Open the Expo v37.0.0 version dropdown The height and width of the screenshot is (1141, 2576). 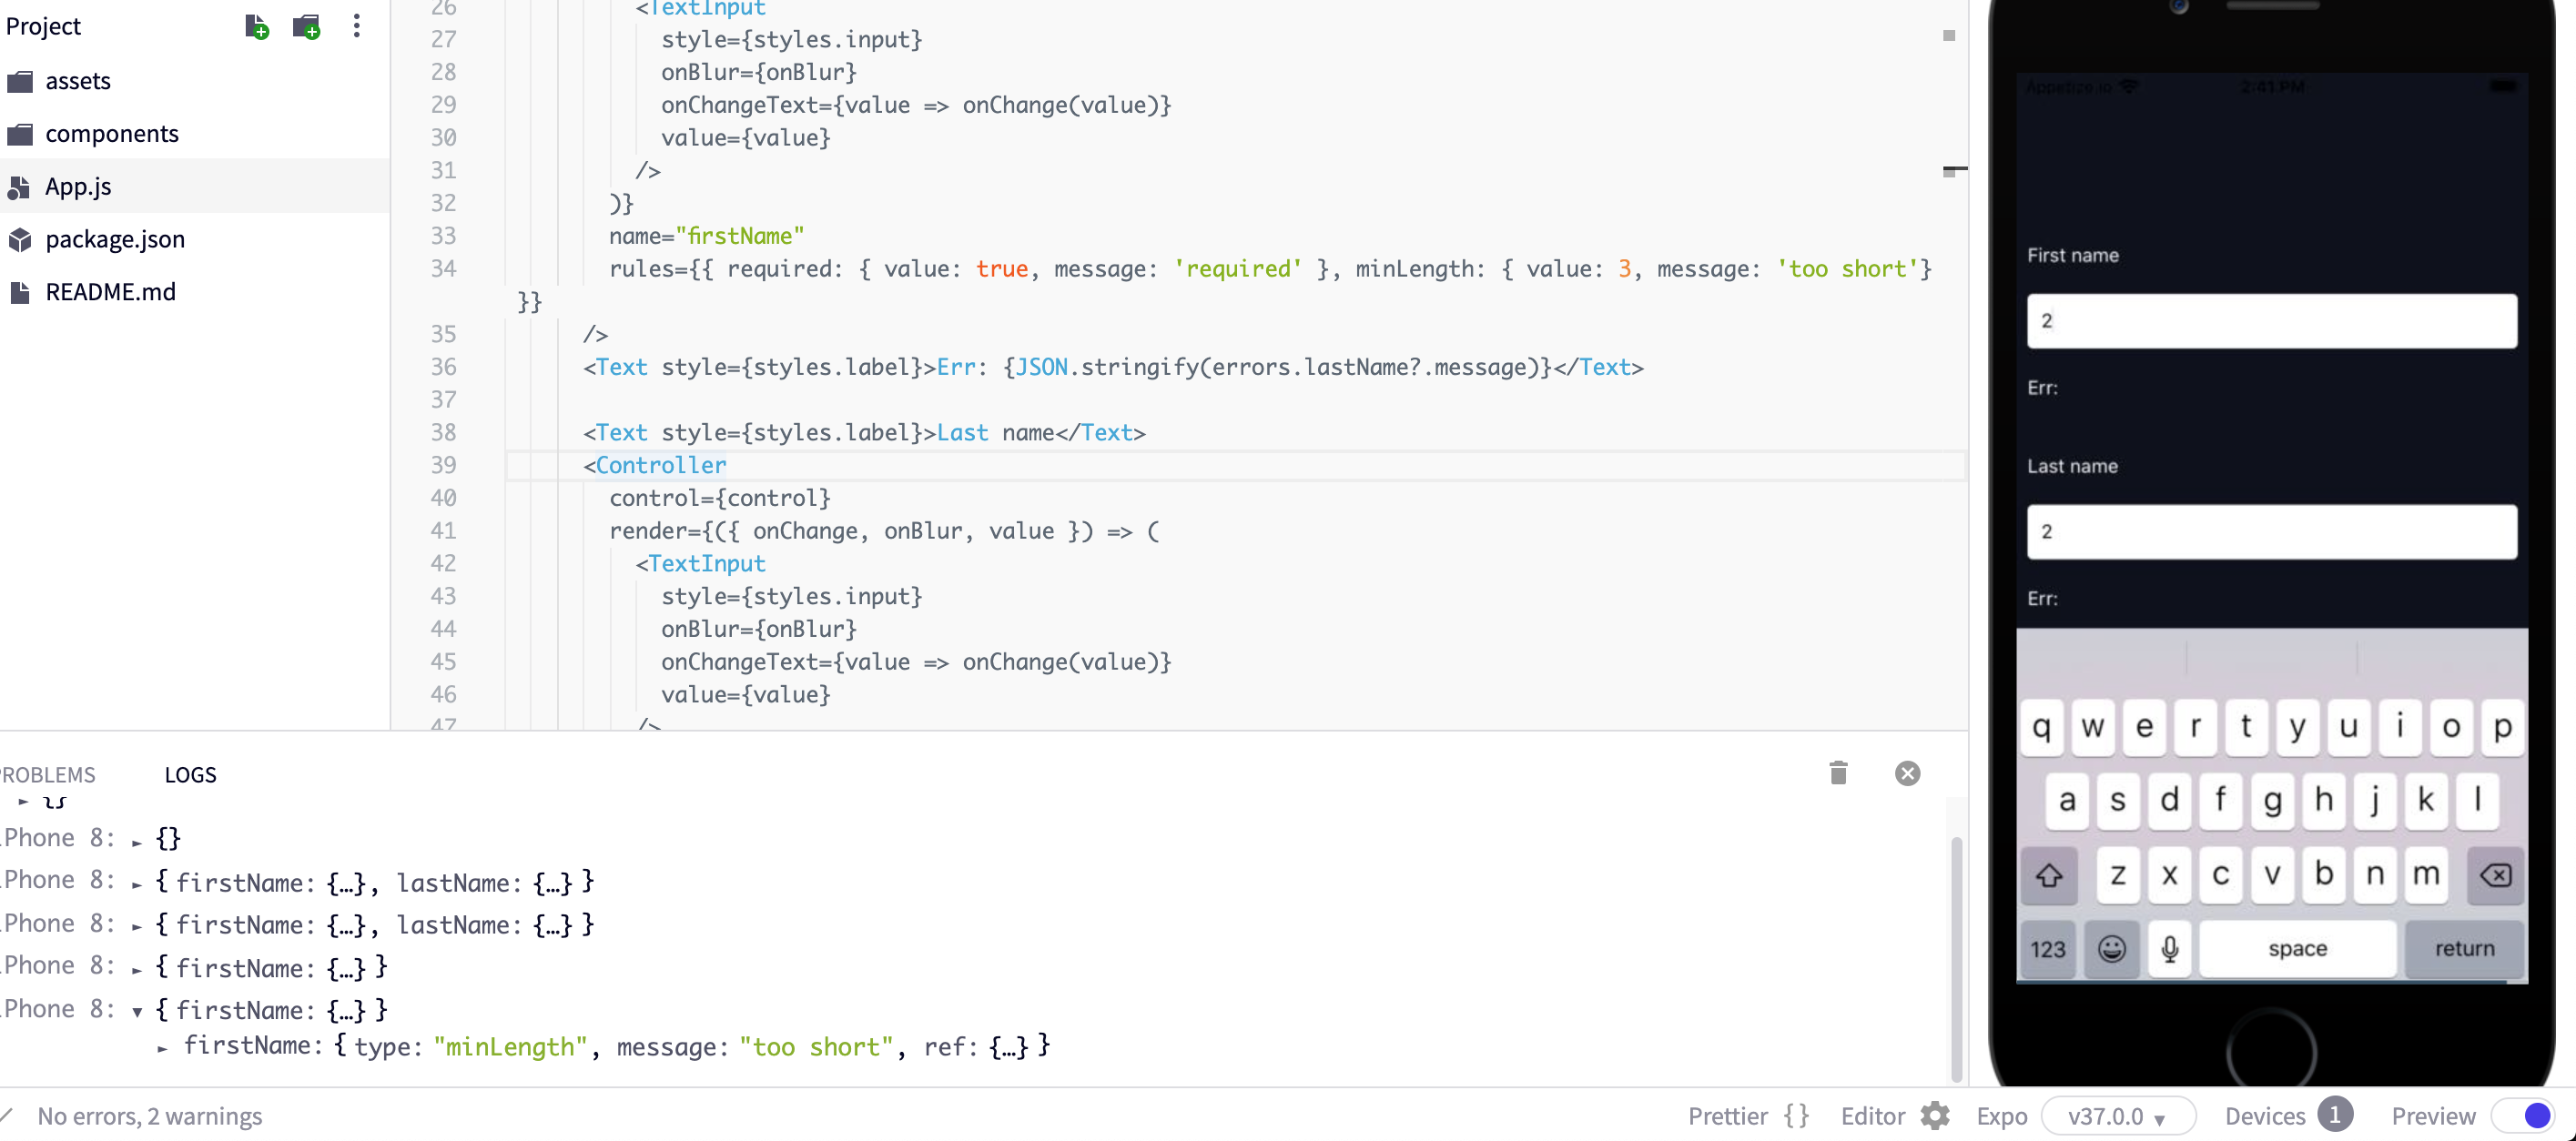pos(2118,1116)
